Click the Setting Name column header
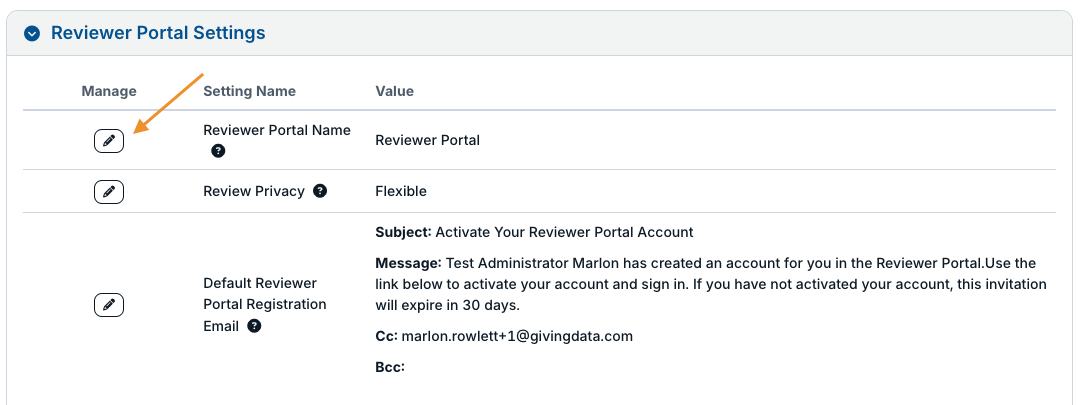This screenshot has height=405, width=1085. [249, 91]
